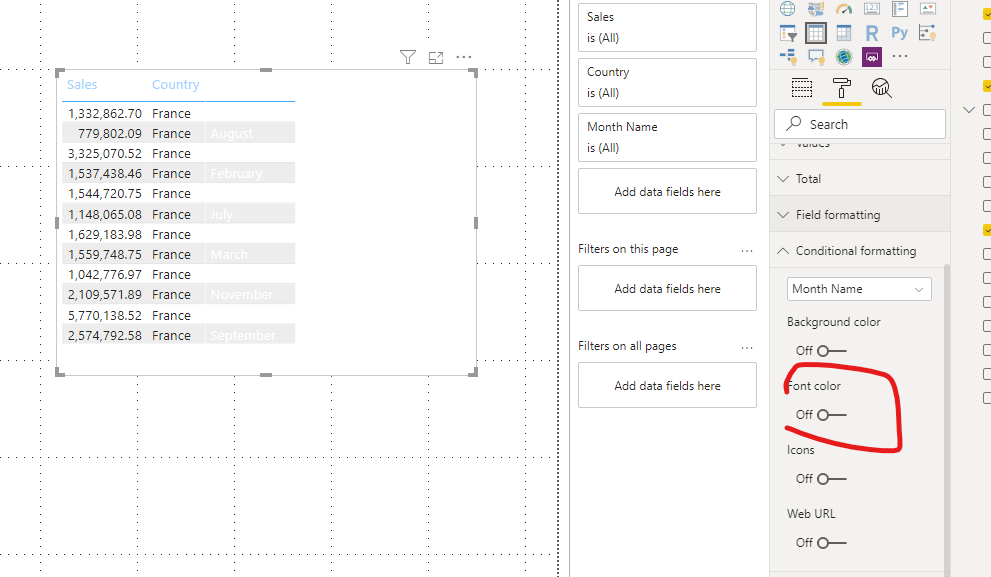
Task: Pick the Q&A visual icon
Action: click(816, 57)
